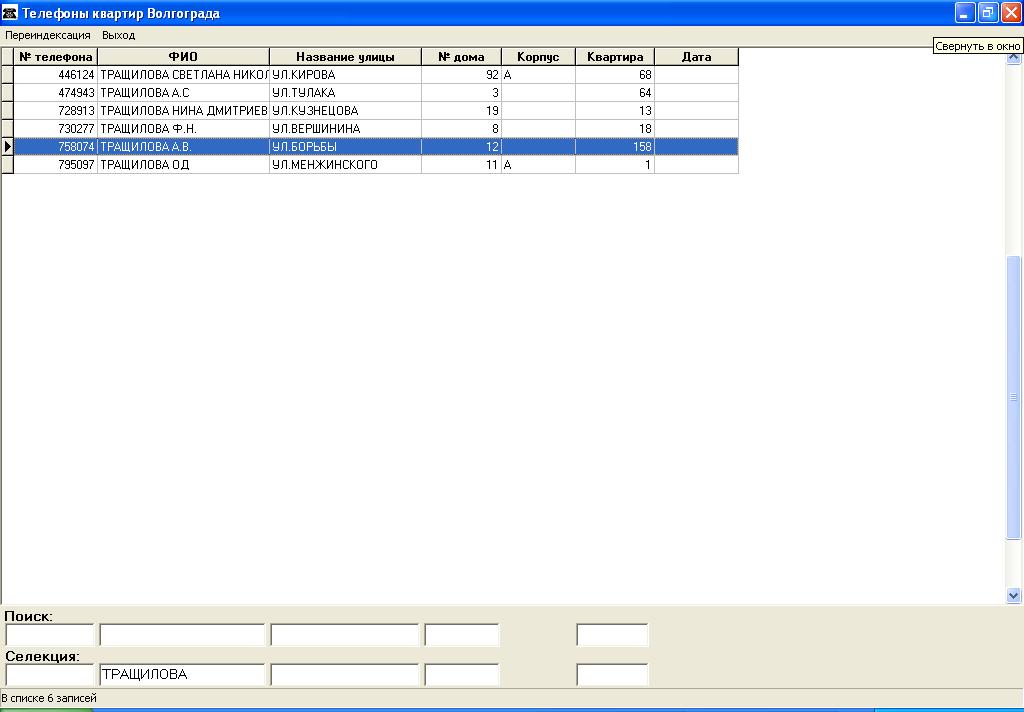Select the row with phone number 446124
This screenshot has width=1024, height=712.
56,75
